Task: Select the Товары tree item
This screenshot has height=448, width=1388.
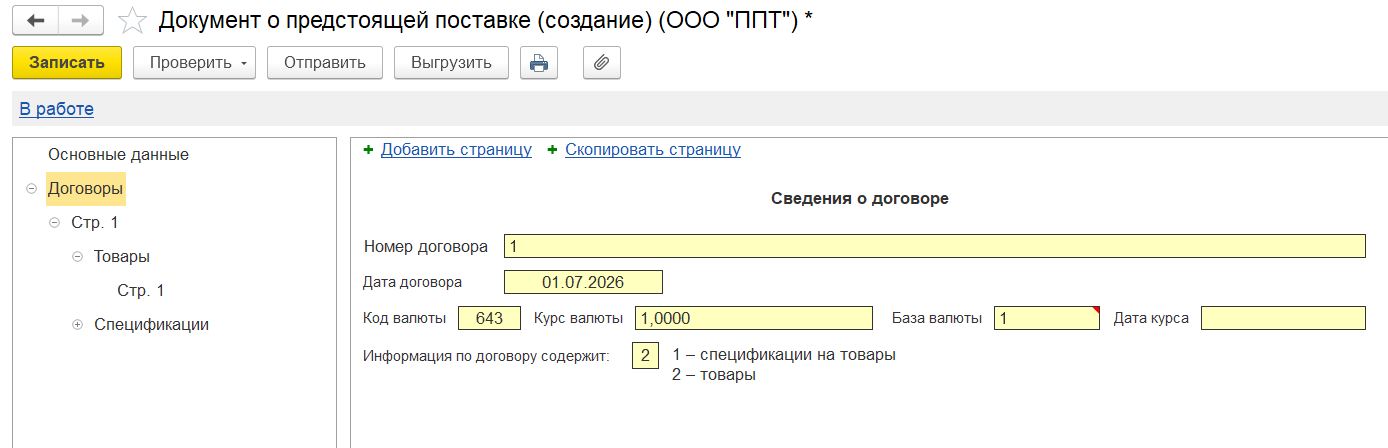Action: [x=122, y=256]
